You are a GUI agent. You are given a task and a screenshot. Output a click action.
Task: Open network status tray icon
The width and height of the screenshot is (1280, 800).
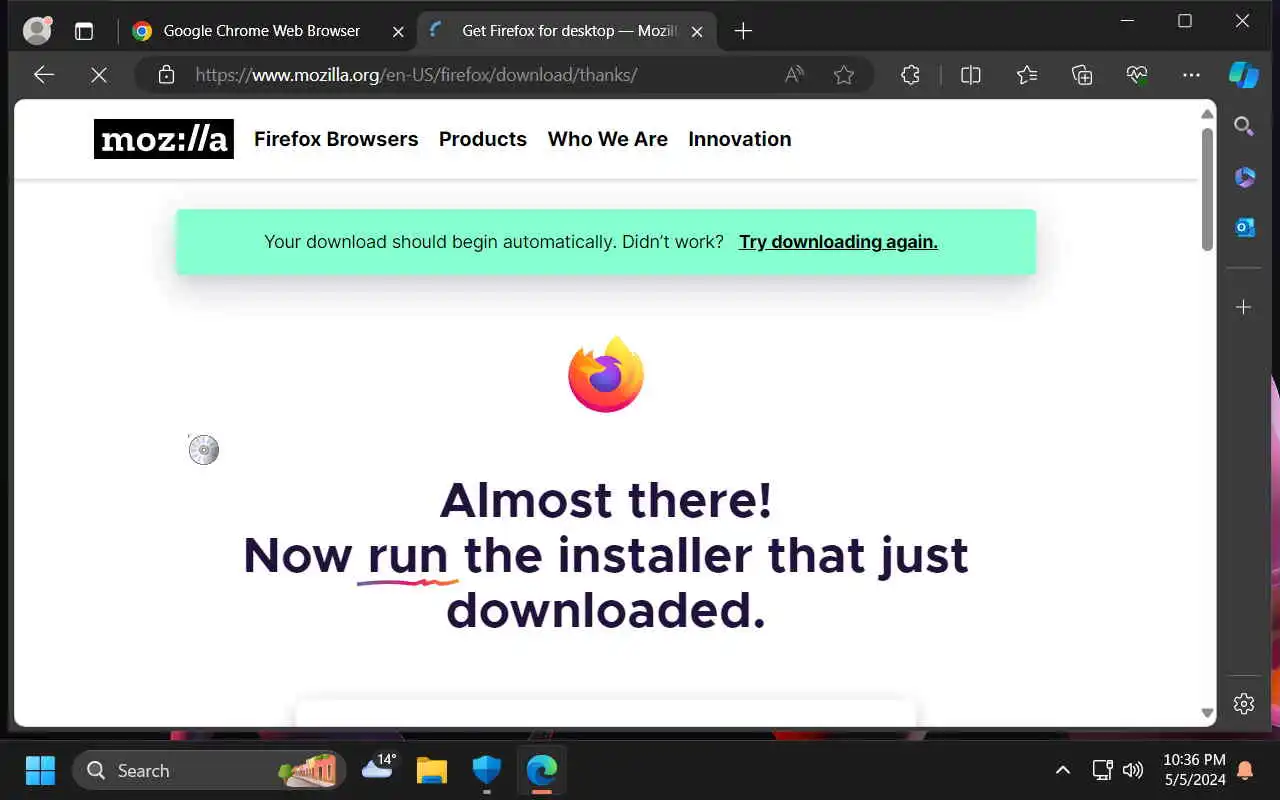pos(1102,770)
